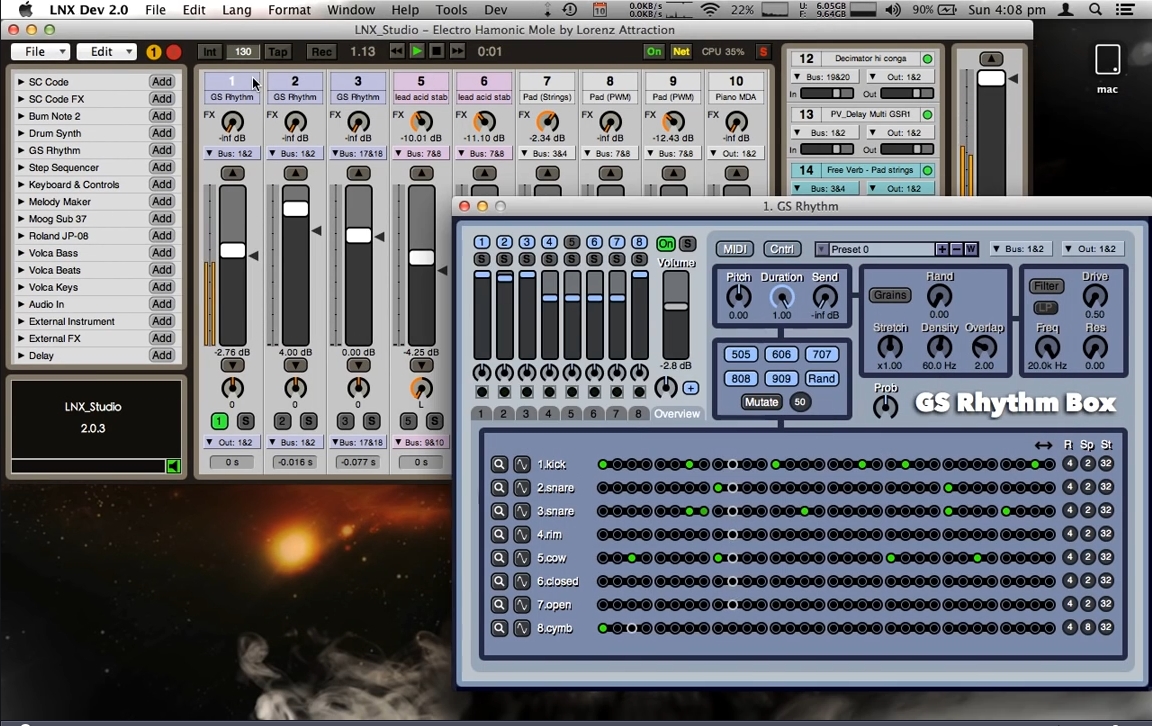Open the waveform icon for the 8.cymb row
This screenshot has height=726, width=1152.
(x=522, y=628)
